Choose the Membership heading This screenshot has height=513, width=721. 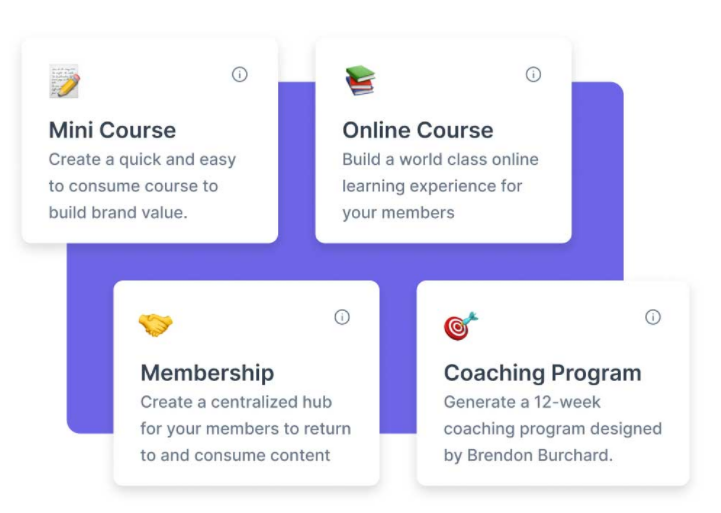point(206,373)
